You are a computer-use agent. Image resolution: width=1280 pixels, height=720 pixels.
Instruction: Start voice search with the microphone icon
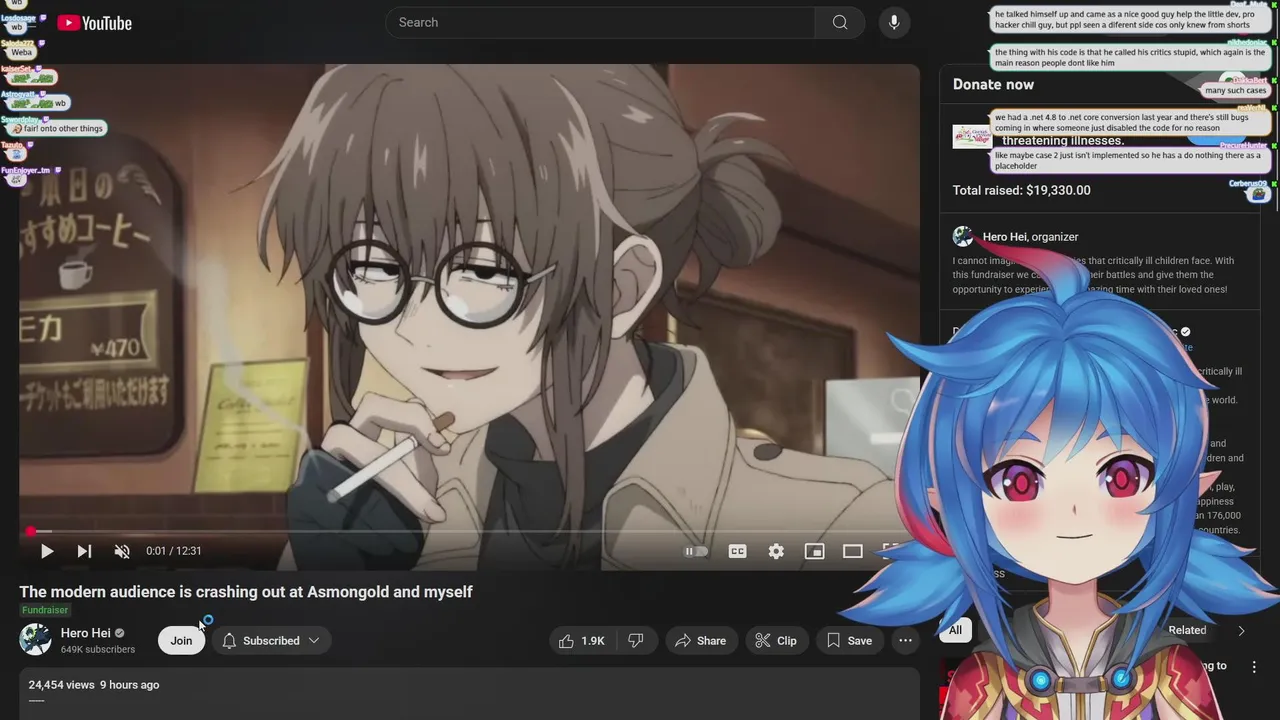tap(894, 22)
